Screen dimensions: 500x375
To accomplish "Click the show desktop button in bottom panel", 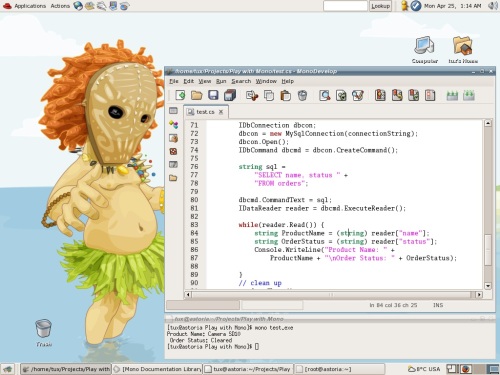I will click(x=7, y=369).
